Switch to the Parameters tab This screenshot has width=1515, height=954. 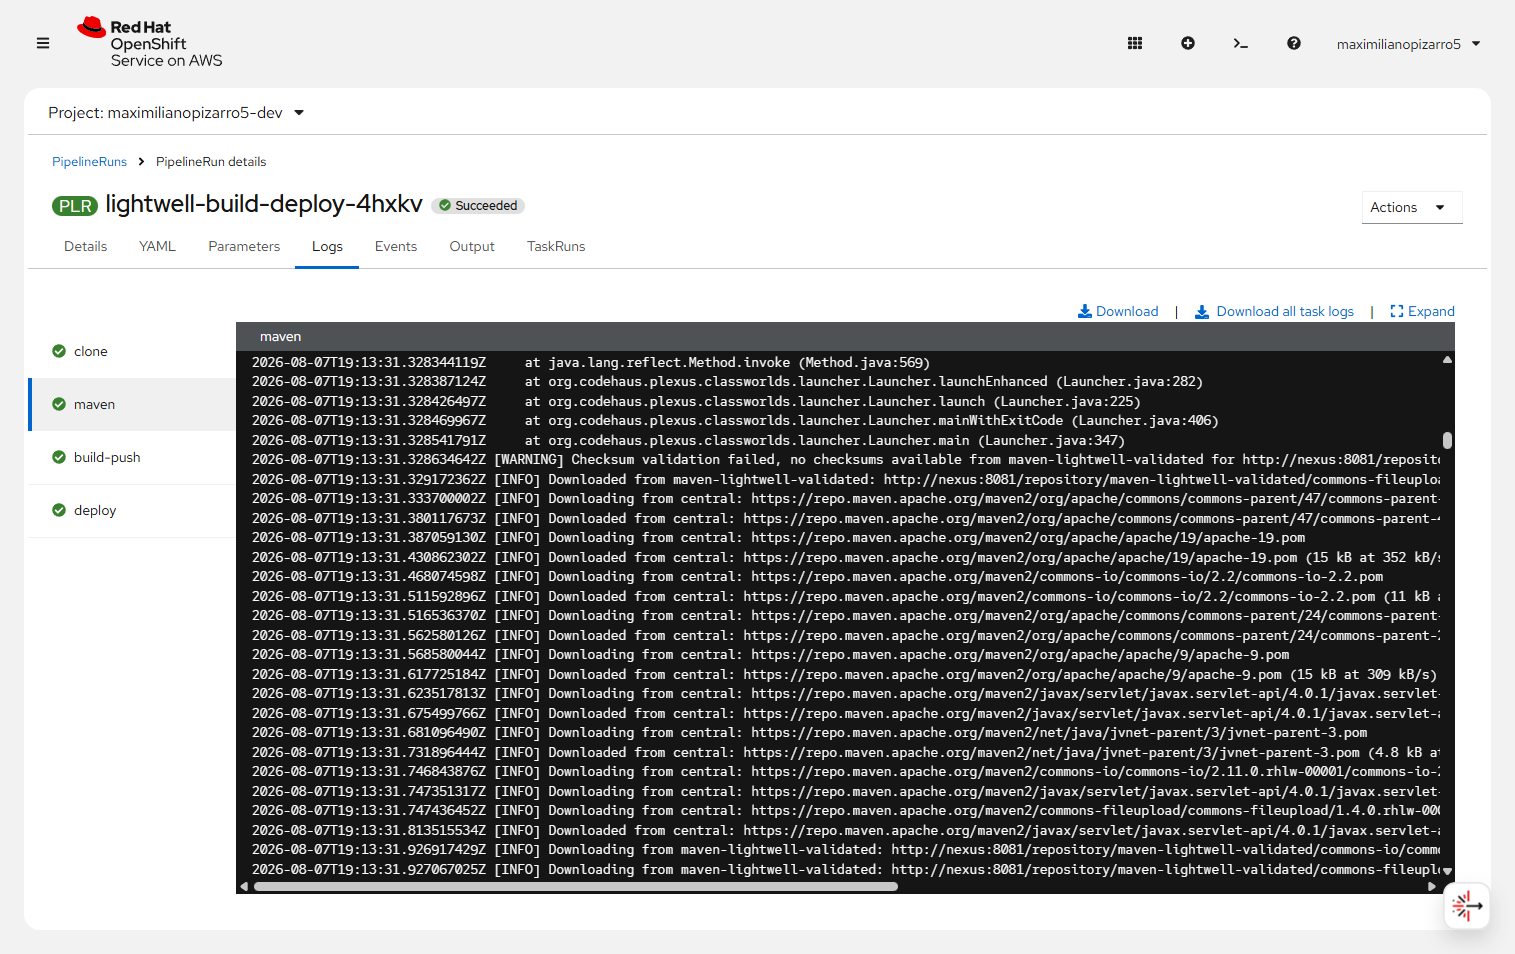244,246
